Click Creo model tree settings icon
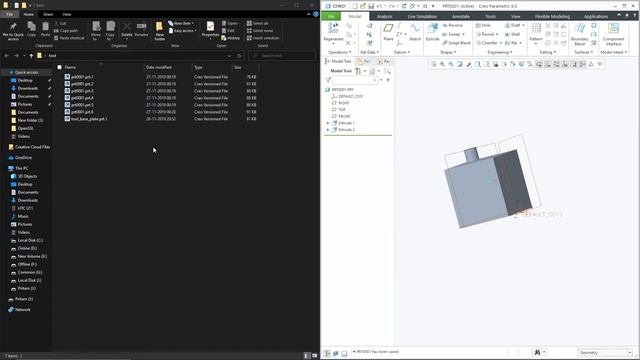The height and width of the screenshot is (360, 640). point(358,71)
